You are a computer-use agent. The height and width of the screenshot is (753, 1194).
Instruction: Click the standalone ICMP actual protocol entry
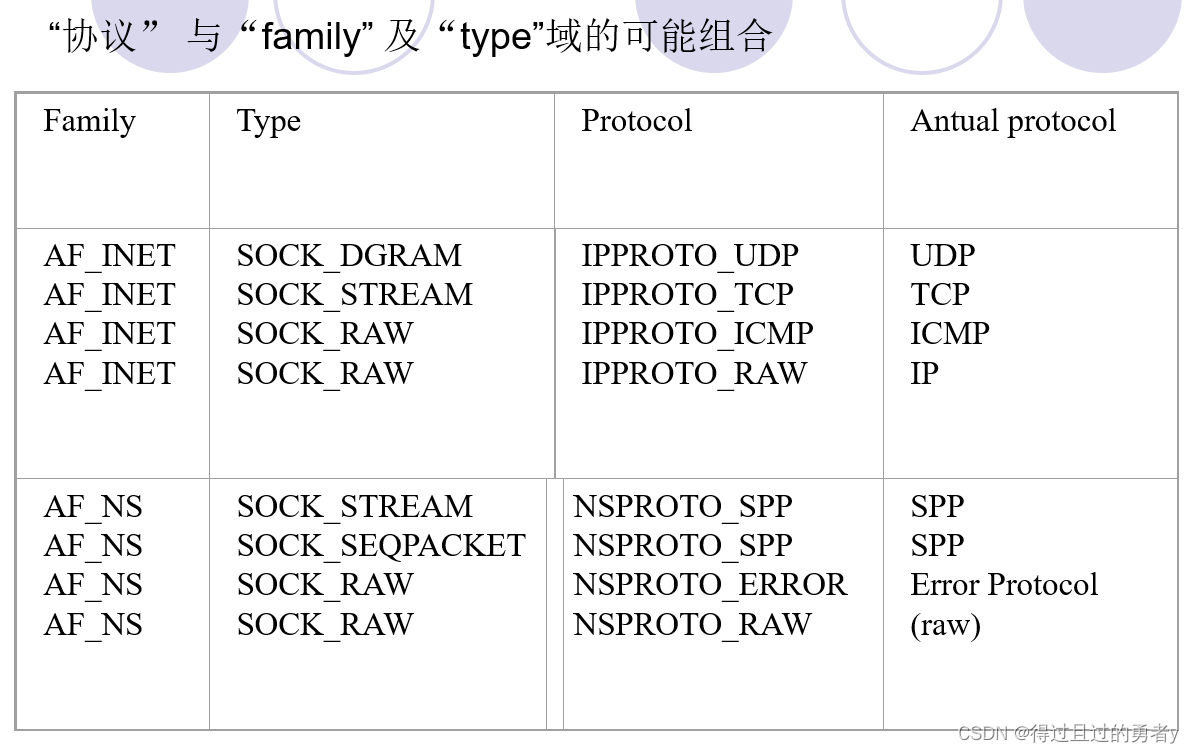click(949, 334)
